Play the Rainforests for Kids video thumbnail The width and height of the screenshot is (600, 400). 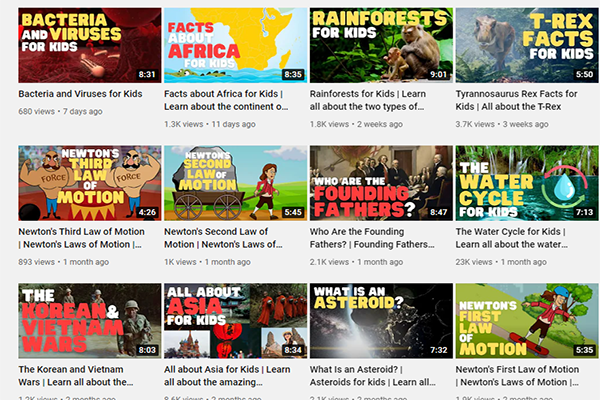click(x=381, y=46)
